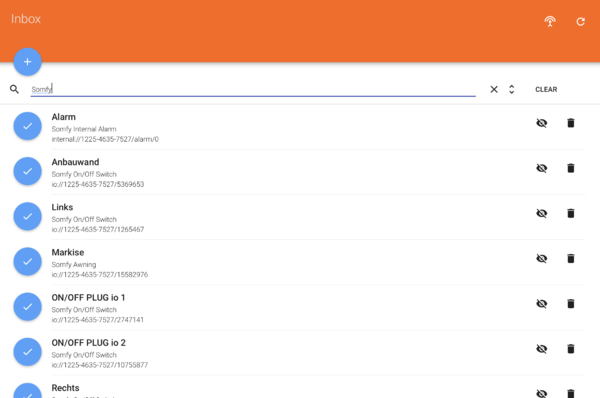
Task: Select the Rechts entry title
Action: coord(65,388)
